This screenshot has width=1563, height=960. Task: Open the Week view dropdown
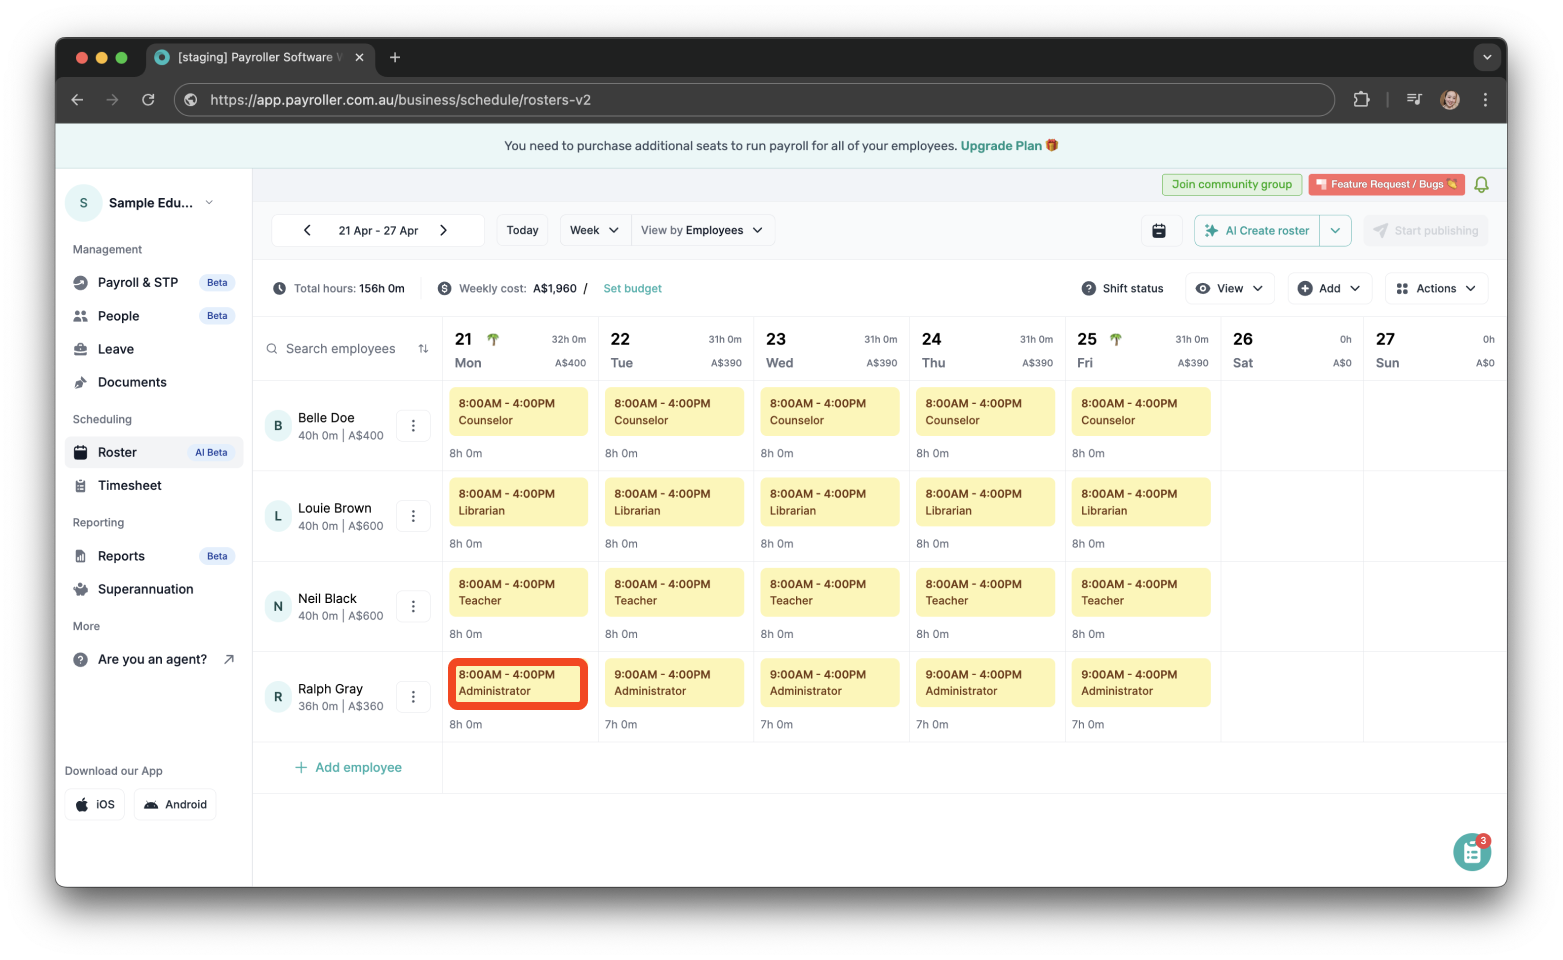594,229
